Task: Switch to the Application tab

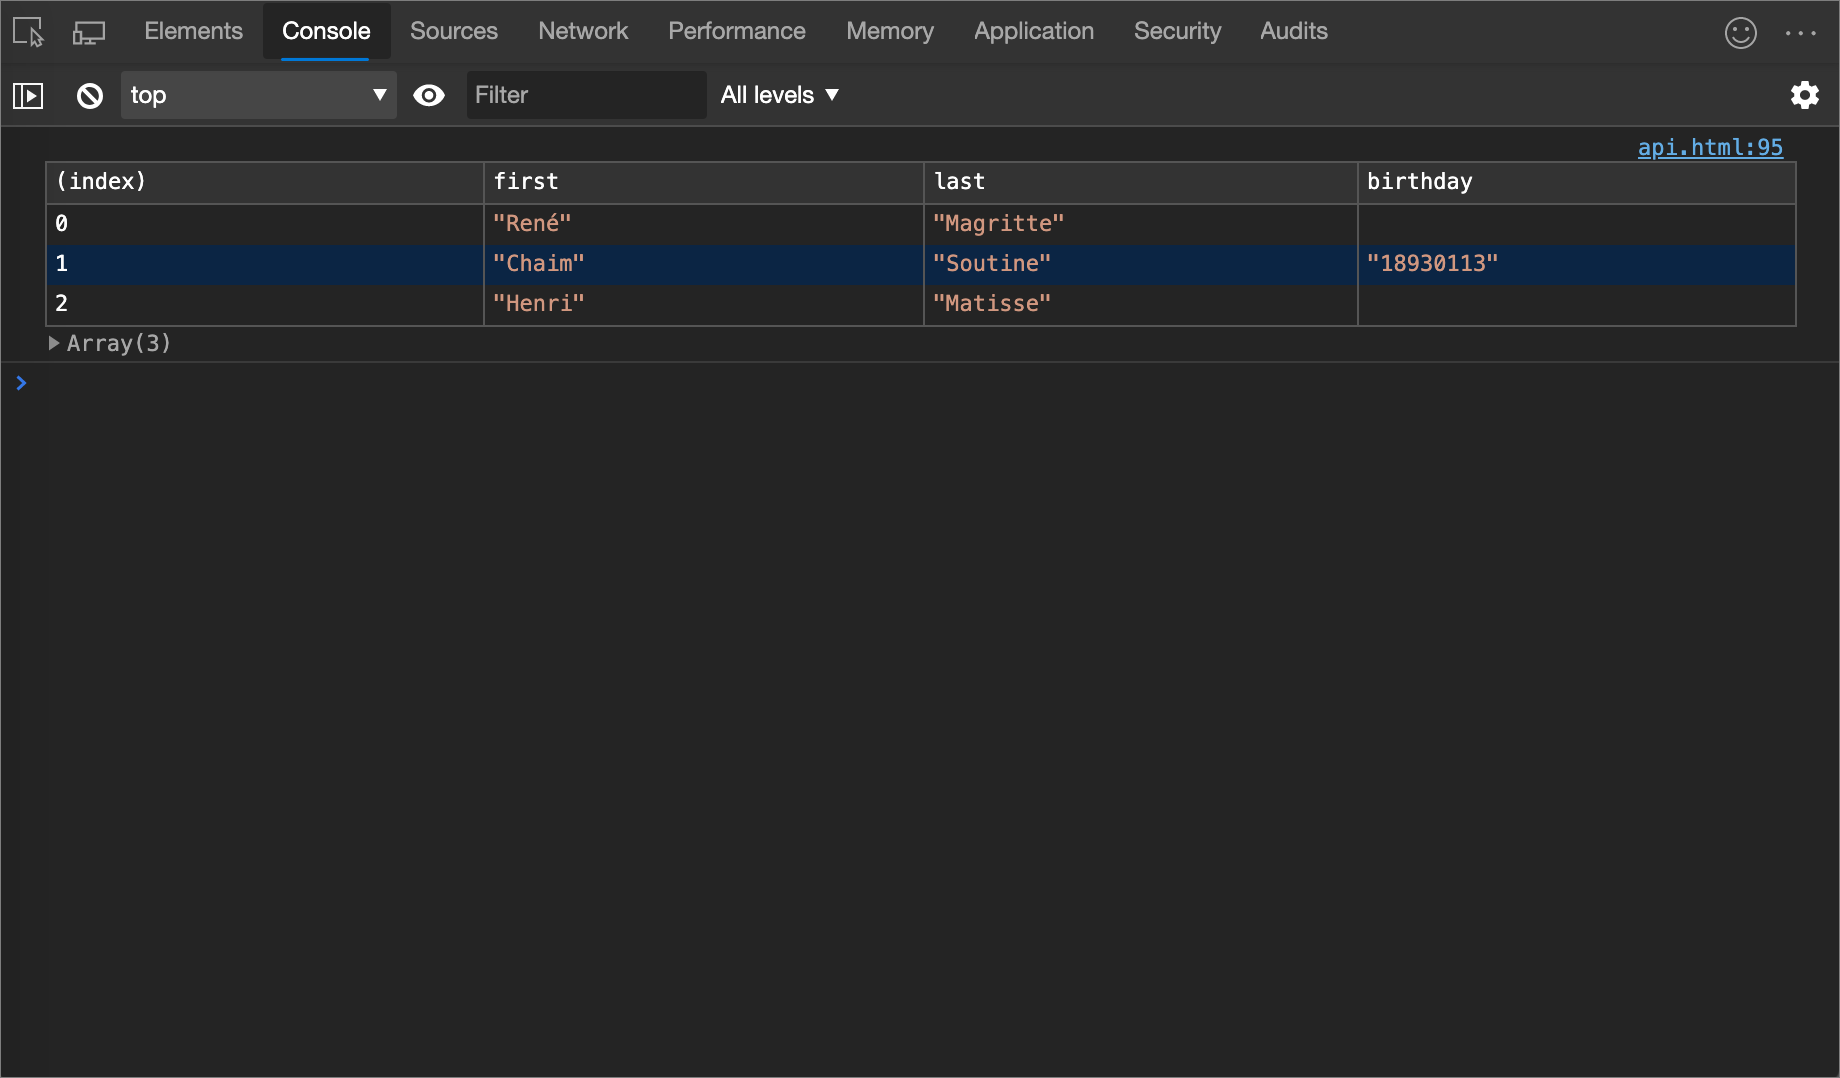Action: pos(1033,31)
